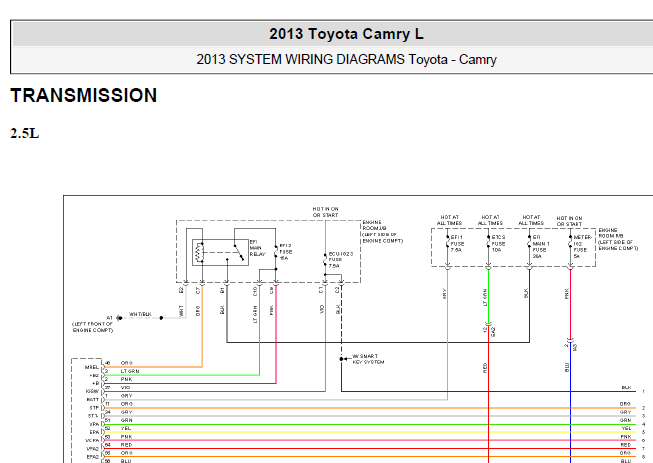653x463 pixels.
Task: Click the EFI MAIN 1 fuse label
Action: (541, 246)
